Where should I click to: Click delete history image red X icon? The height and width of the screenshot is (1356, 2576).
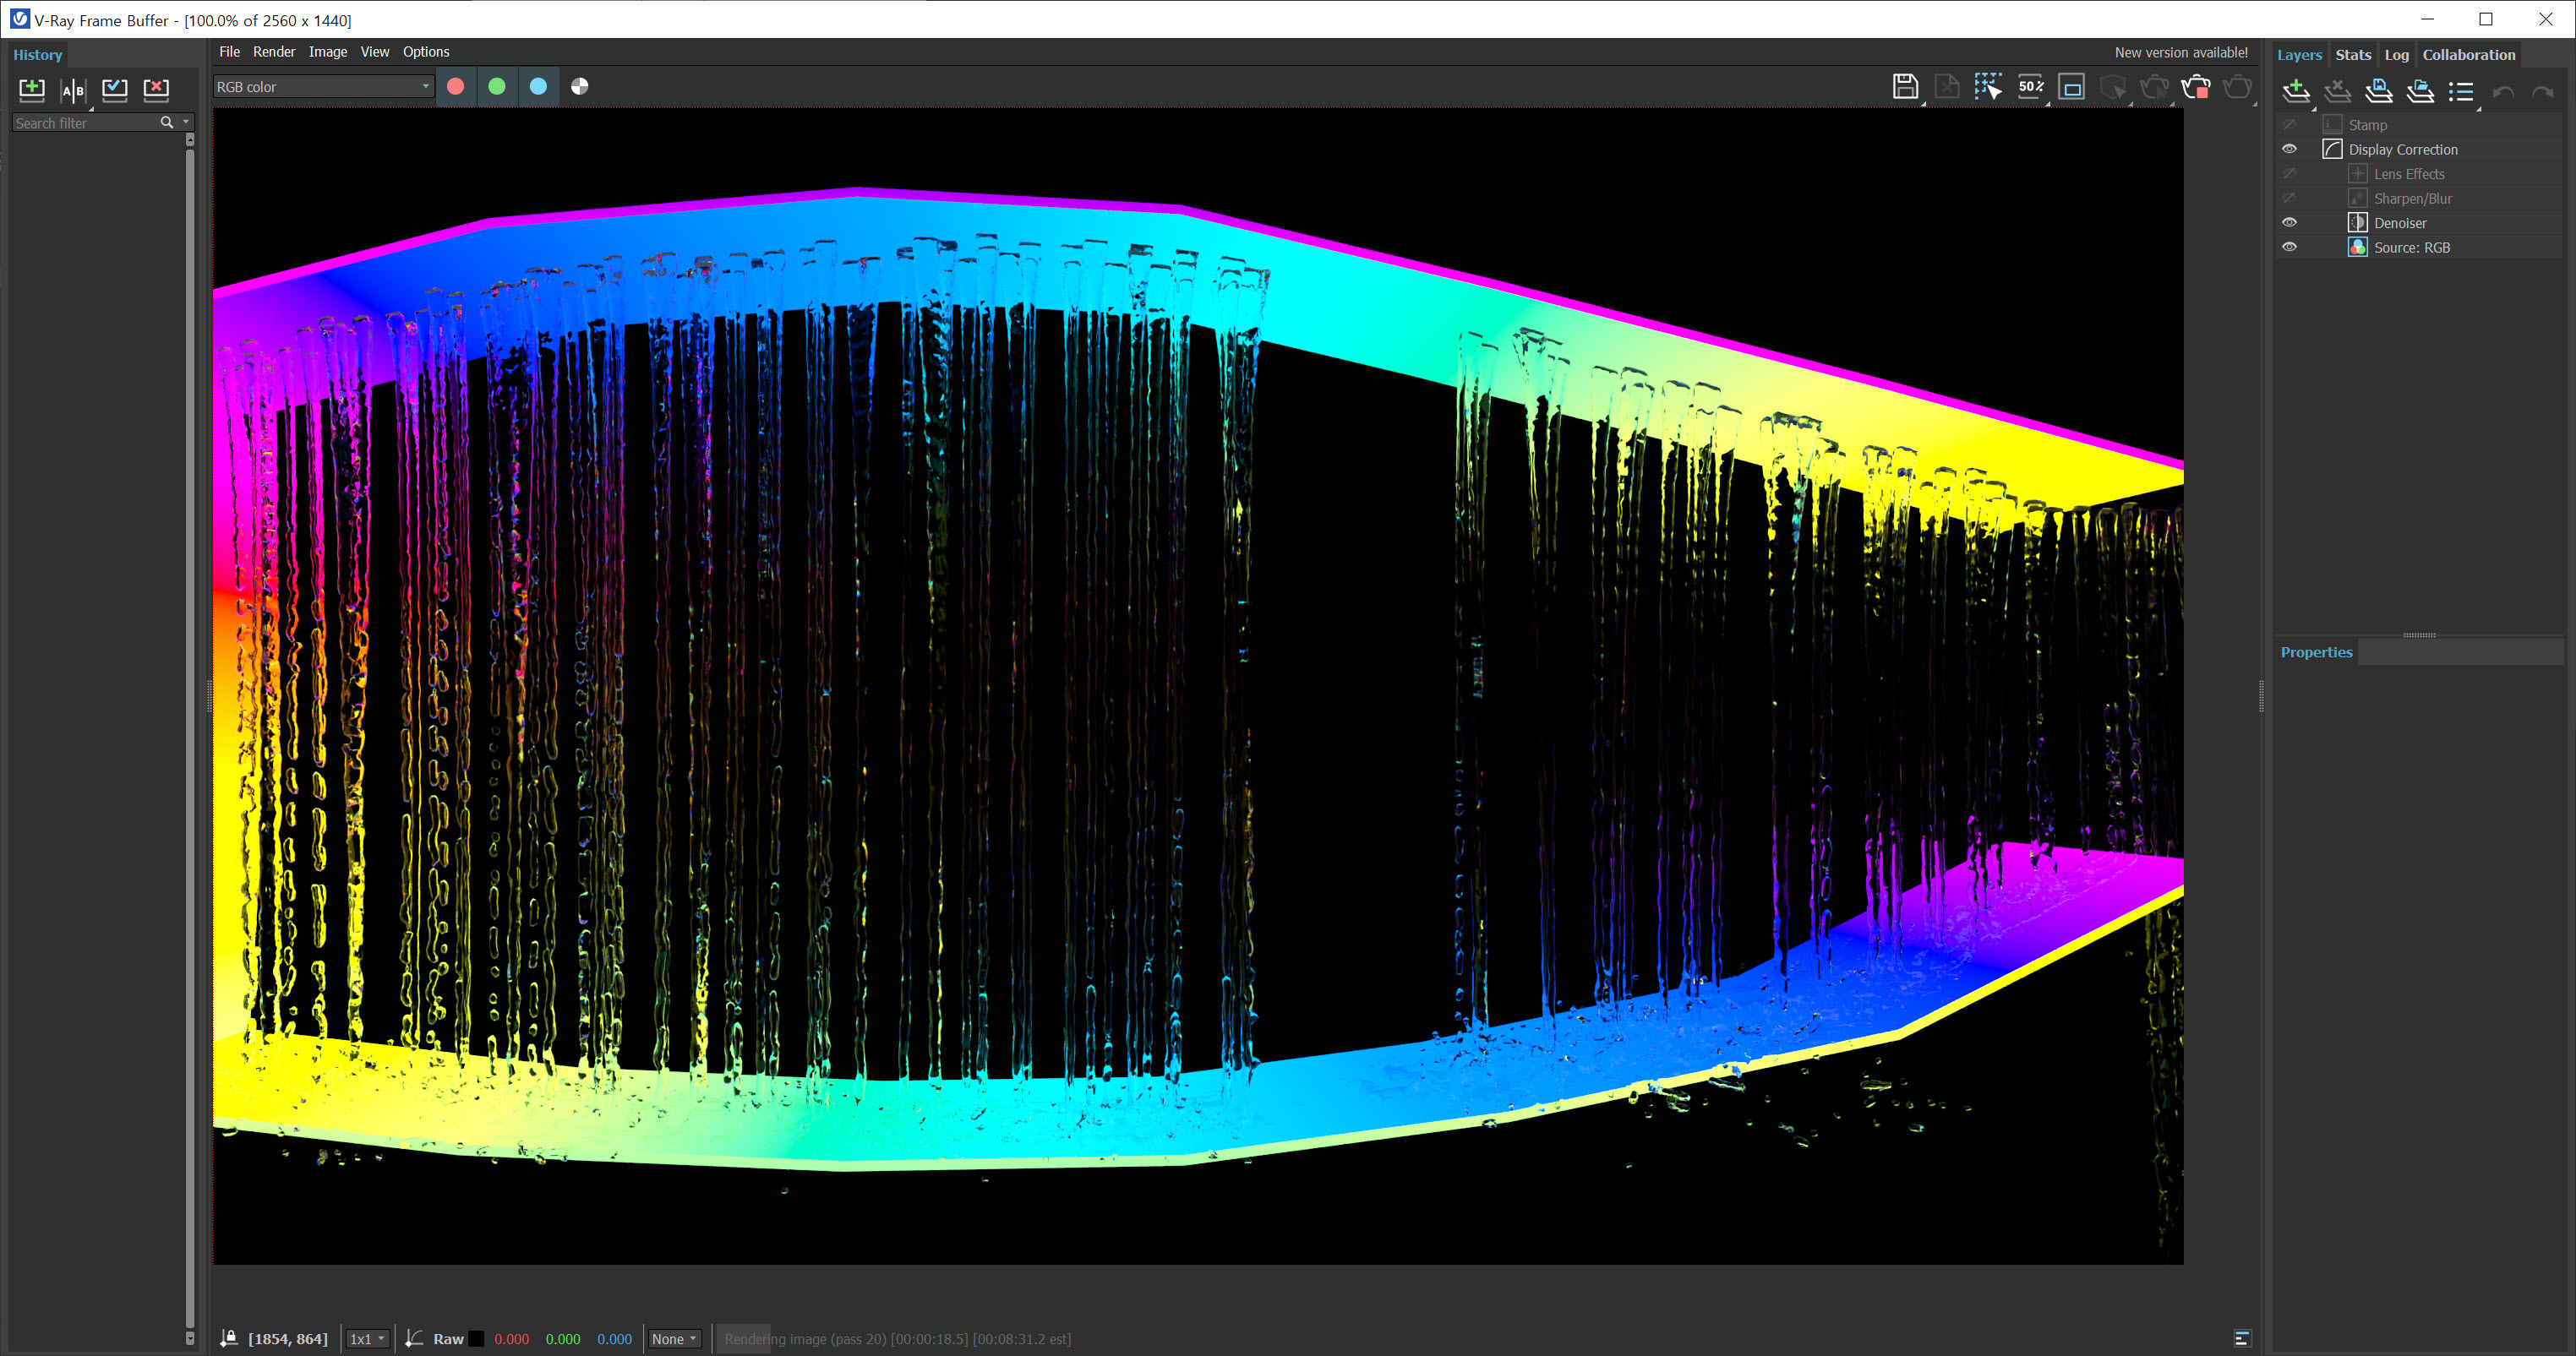tap(156, 89)
